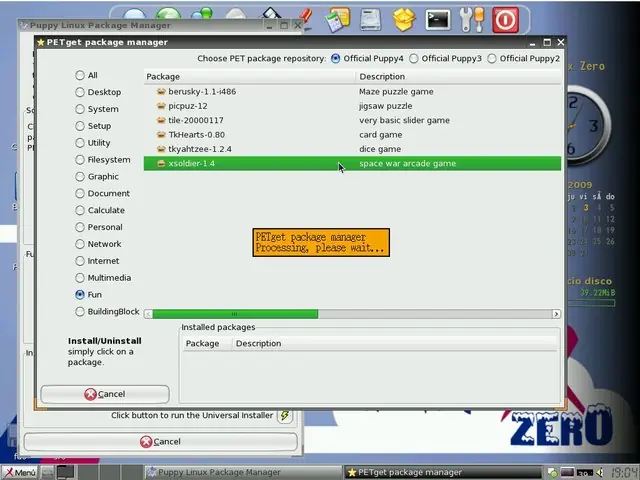Screen dimensions: 640x480
Task: Click the TkHearts-0.80 package icon
Action: click(x=161, y=134)
